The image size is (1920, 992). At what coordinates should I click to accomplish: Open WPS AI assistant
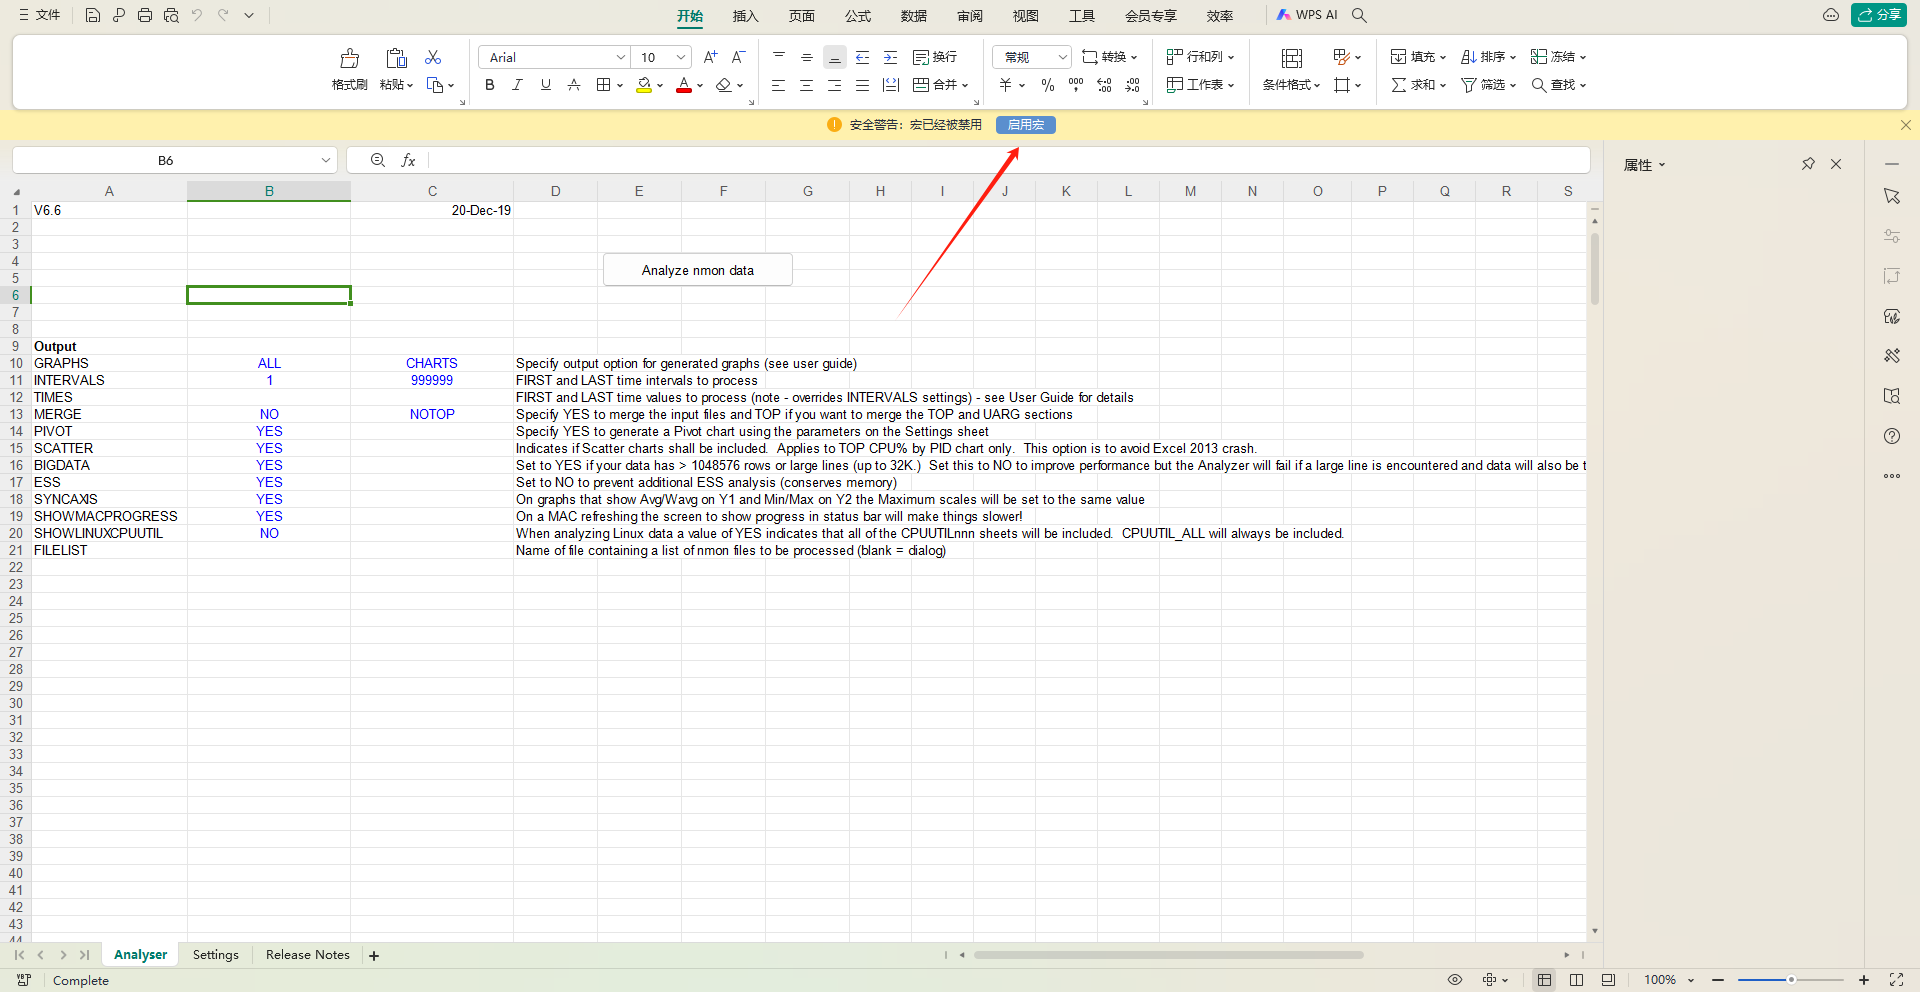1307,15
